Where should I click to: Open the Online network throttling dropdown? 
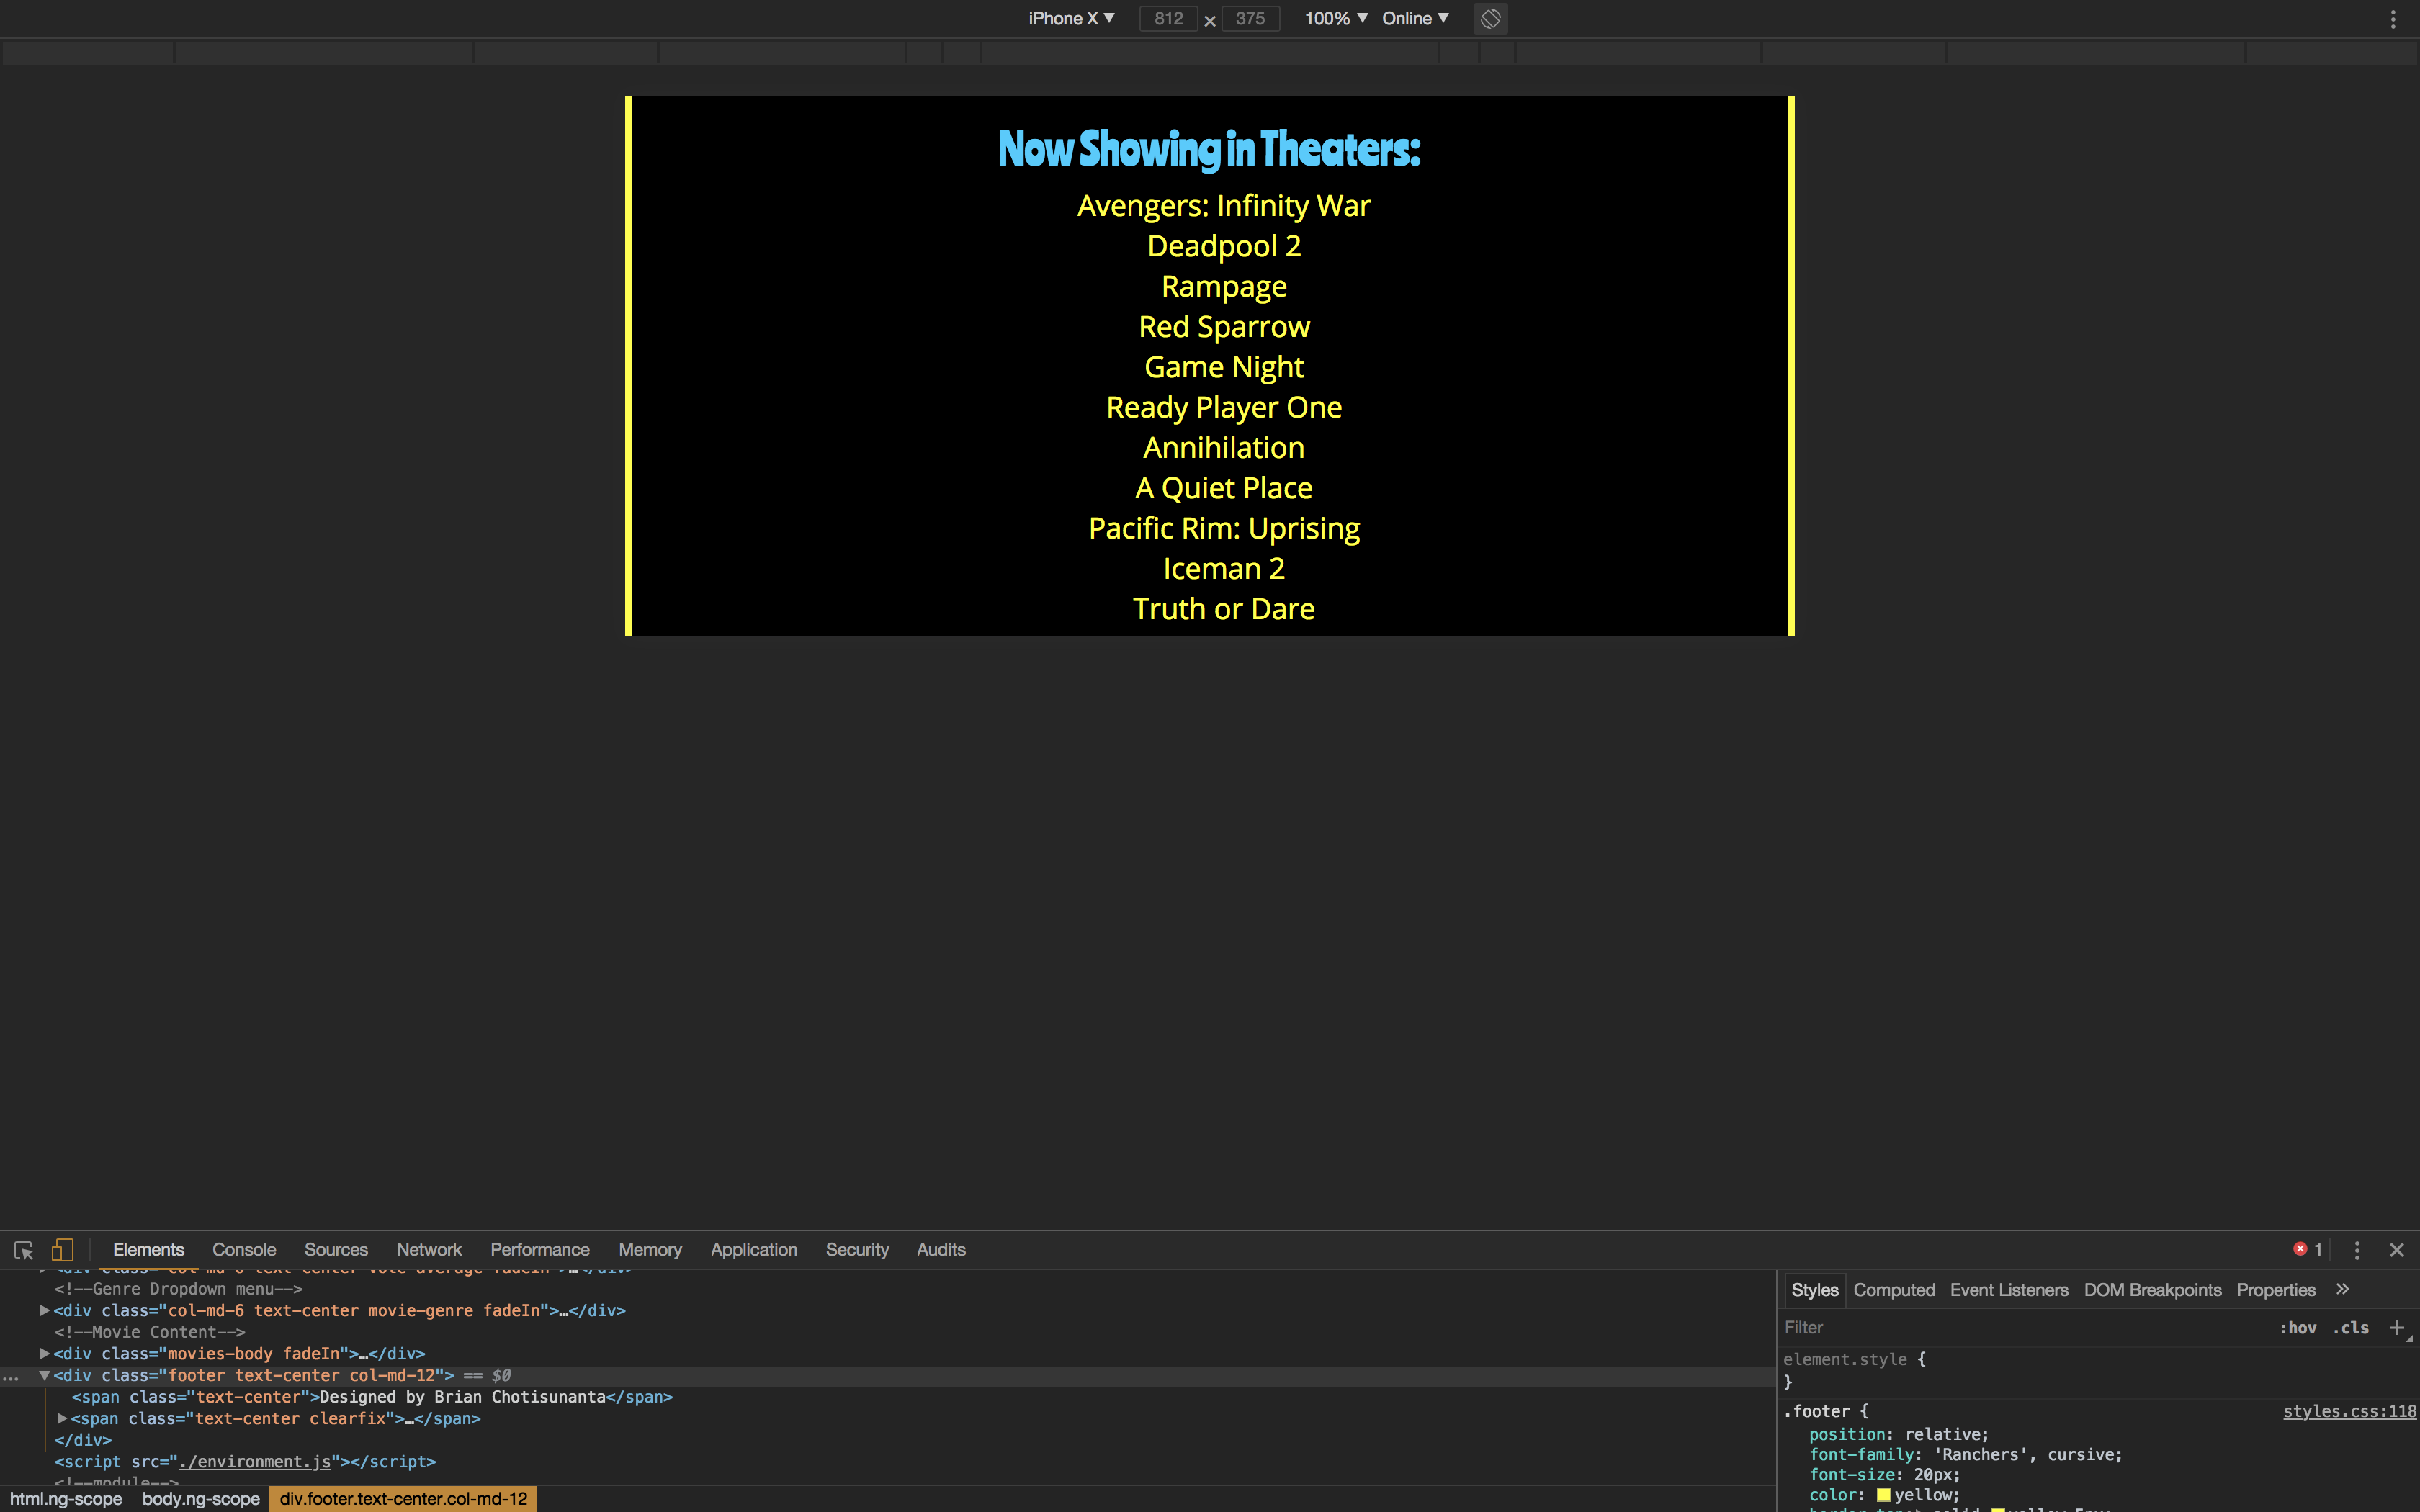click(1415, 19)
